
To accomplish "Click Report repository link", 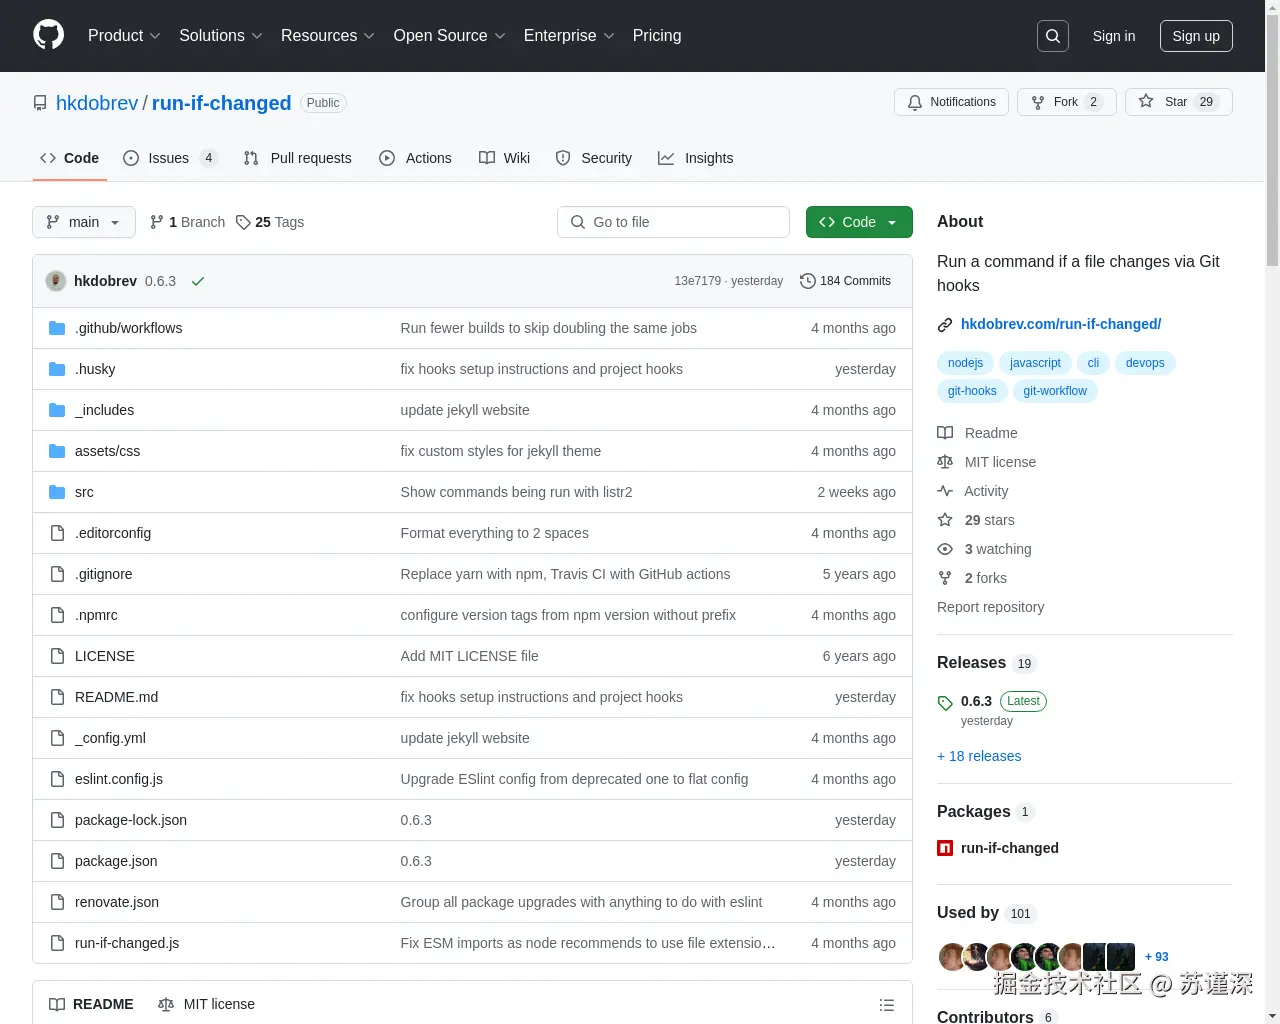I will pyautogui.click(x=990, y=607).
